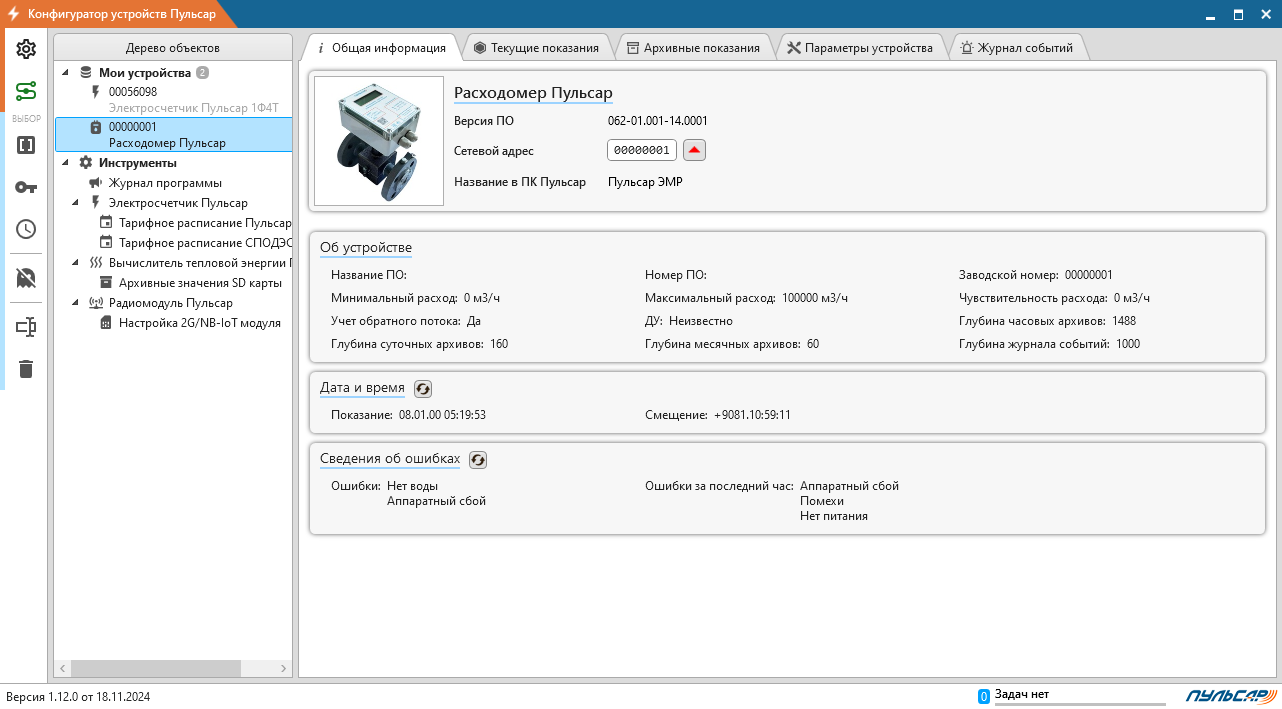Collapse the Мои устройства tree node
This screenshot has height=709, width=1282.
click(66, 73)
